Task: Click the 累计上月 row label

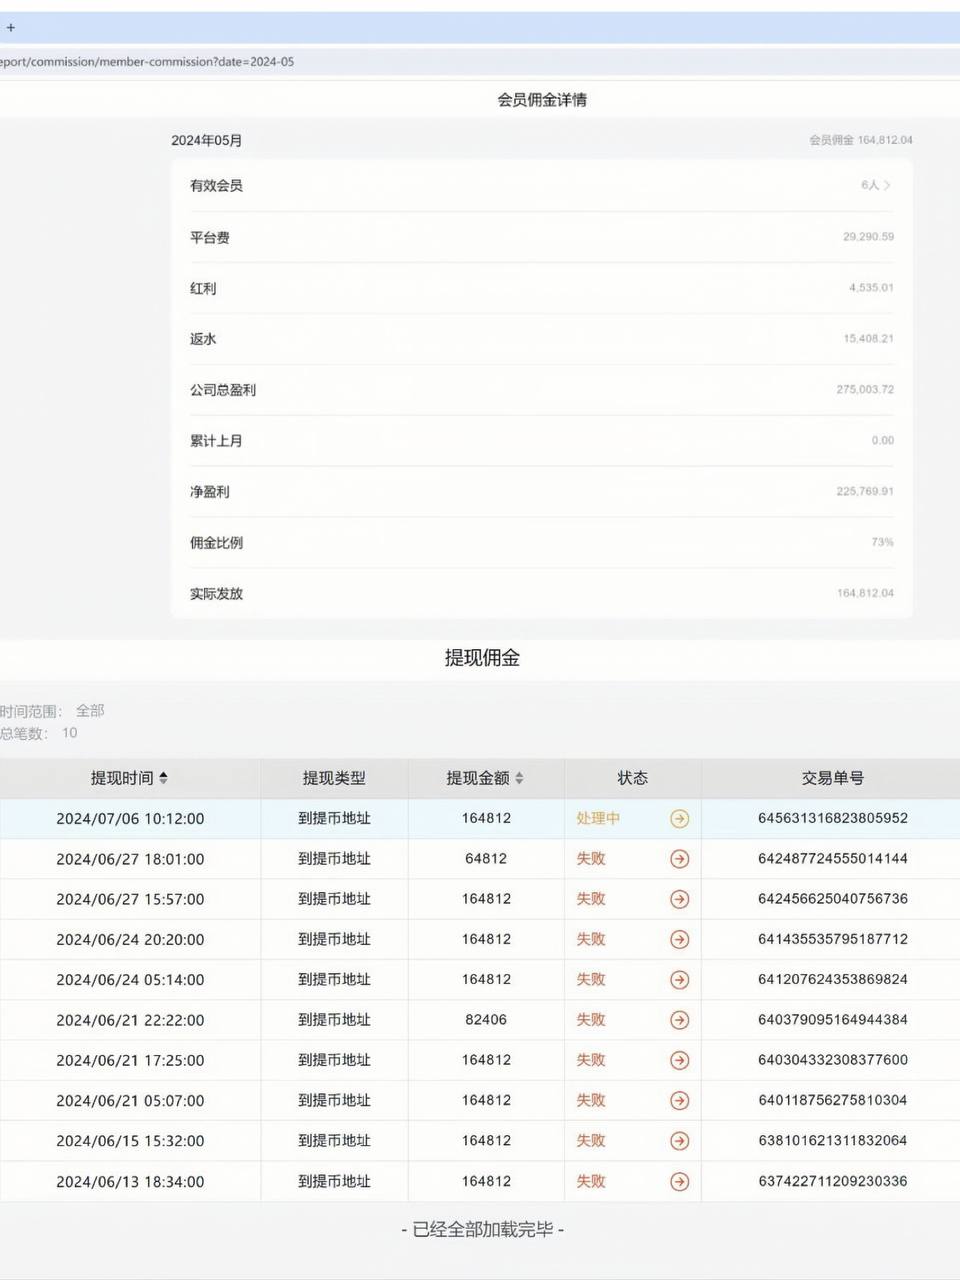Action: 216,440
